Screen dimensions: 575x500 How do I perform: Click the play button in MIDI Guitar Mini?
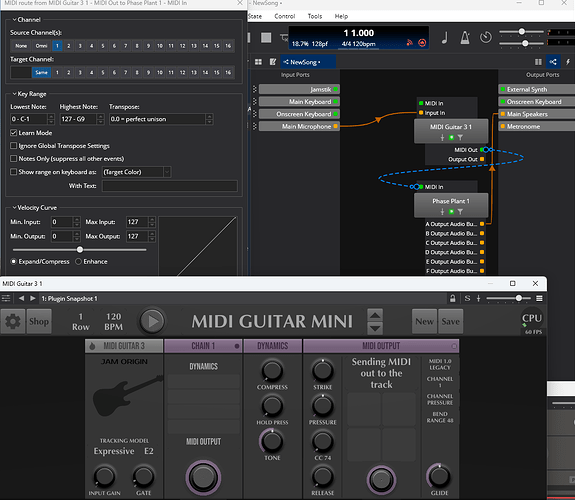pyautogui.click(x=153, y=321)
